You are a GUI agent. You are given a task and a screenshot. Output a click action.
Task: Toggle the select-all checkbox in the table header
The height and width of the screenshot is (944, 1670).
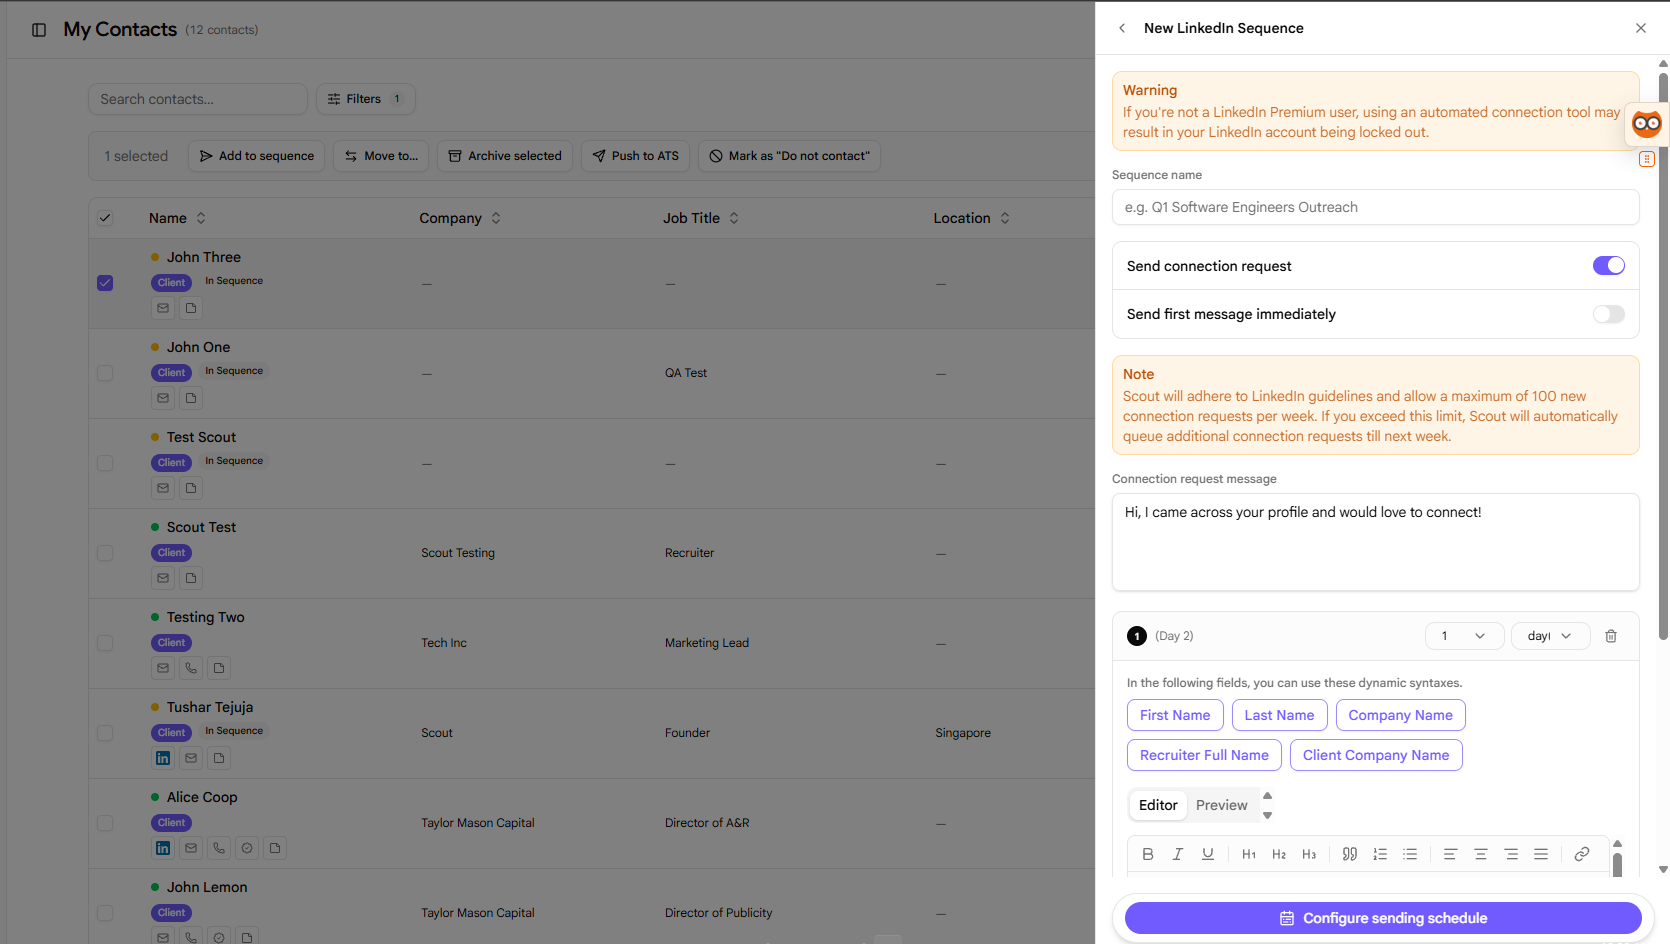click(105, 218)
